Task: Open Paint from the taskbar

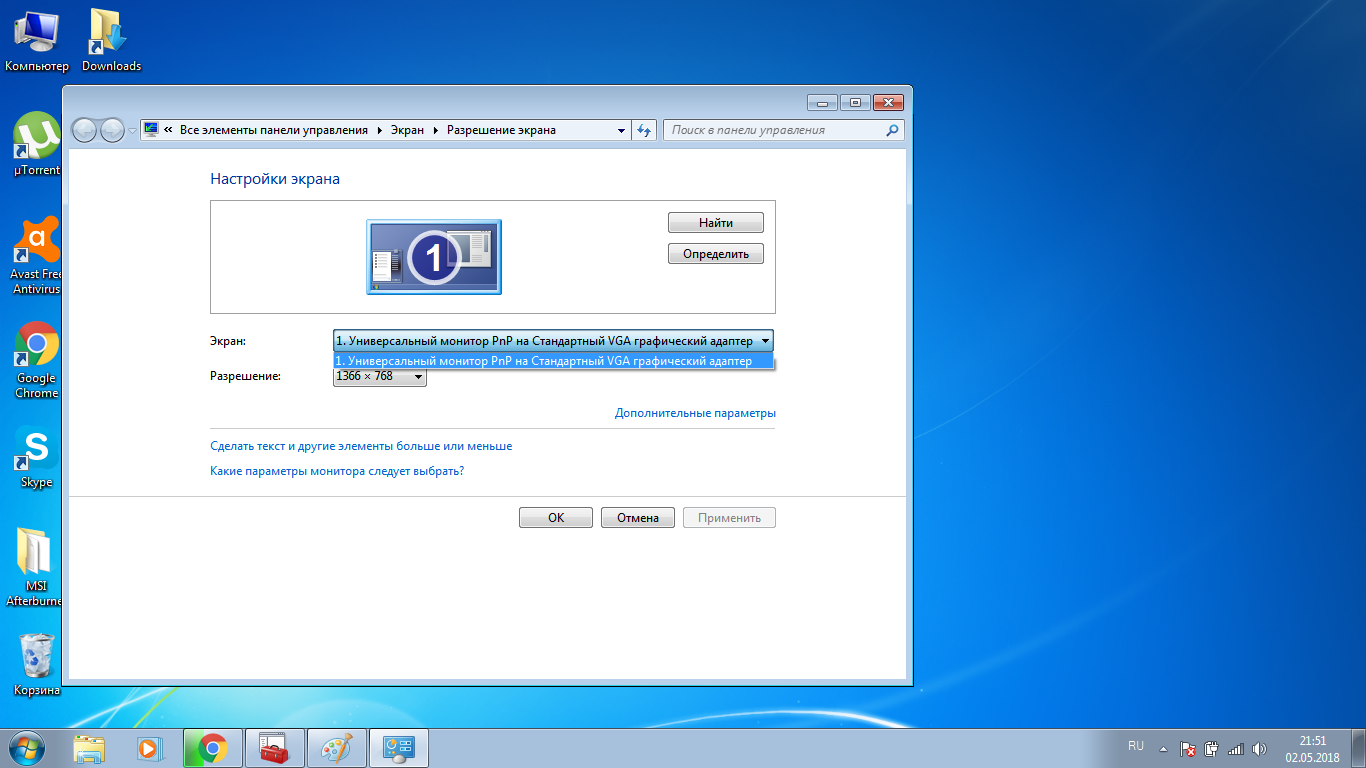Action: point(335,747)
